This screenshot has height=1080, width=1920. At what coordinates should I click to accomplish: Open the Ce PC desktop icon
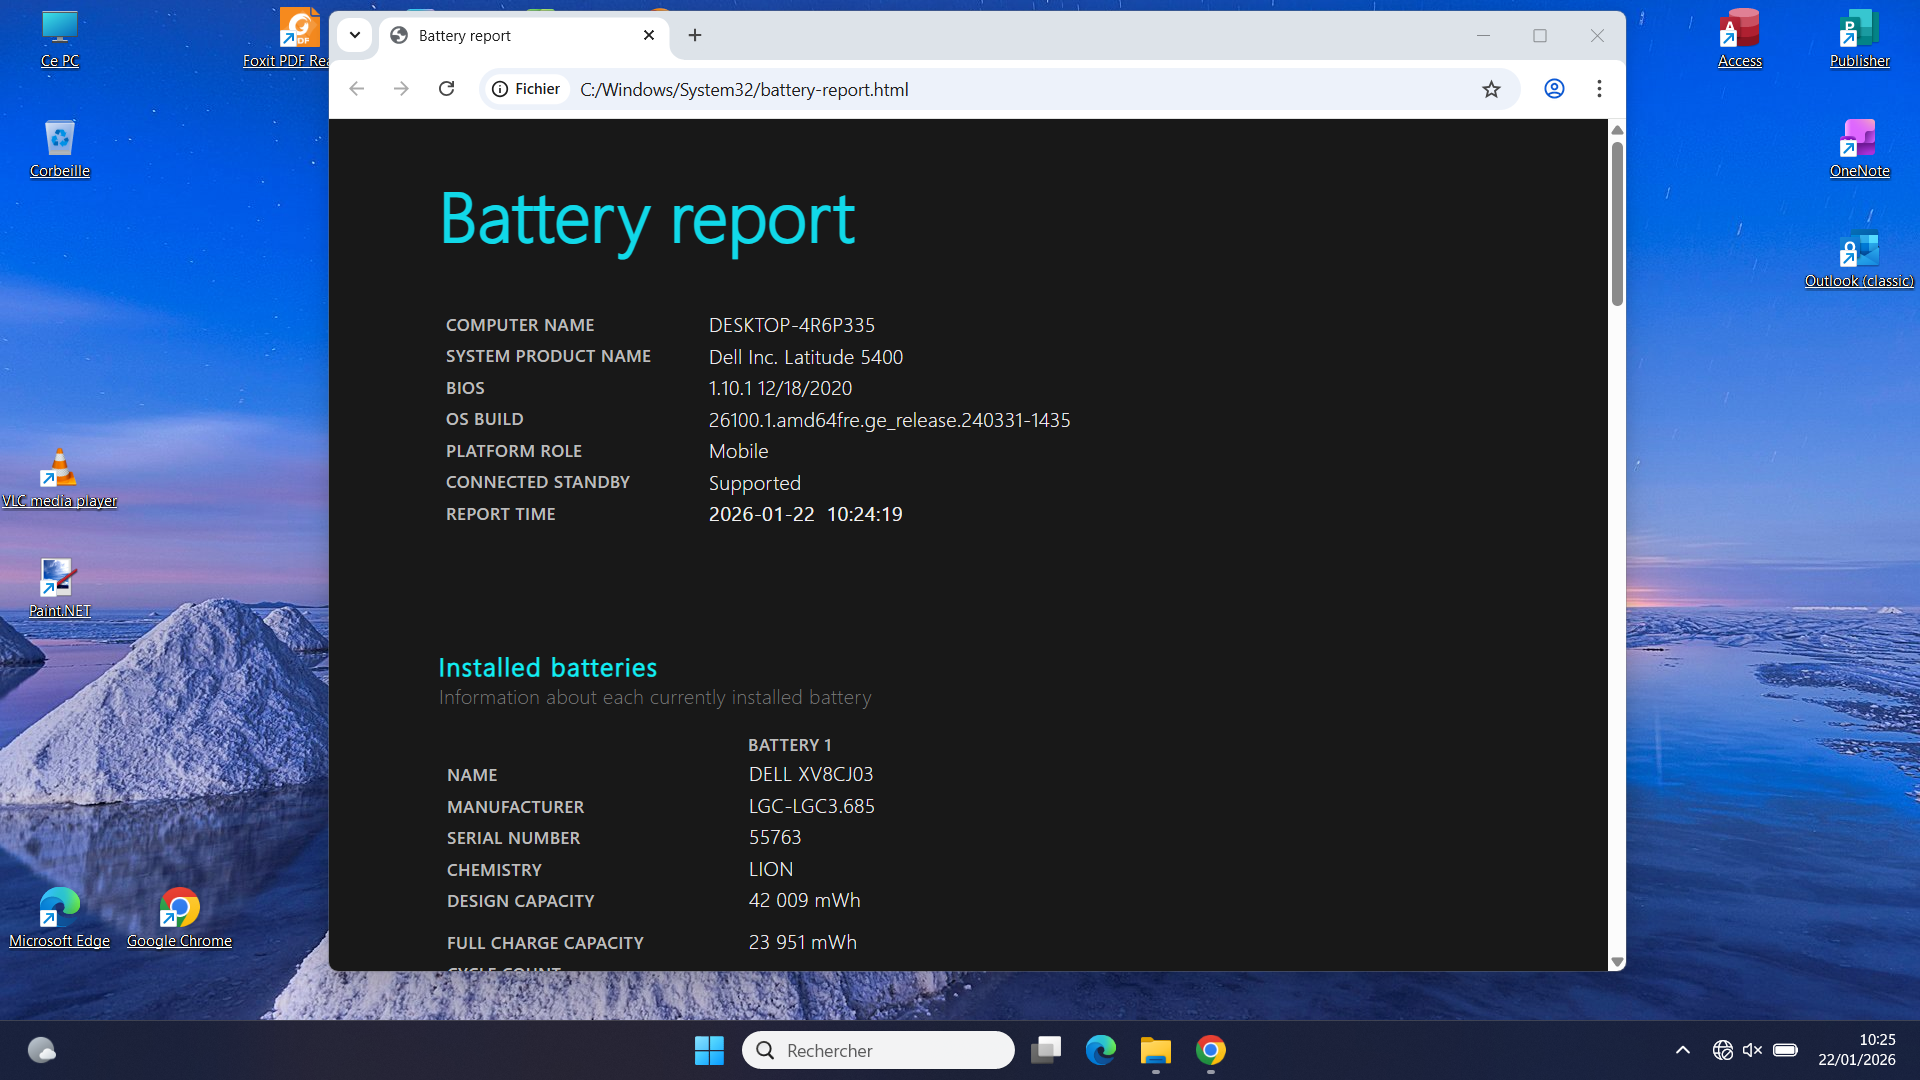coord(60,40)
